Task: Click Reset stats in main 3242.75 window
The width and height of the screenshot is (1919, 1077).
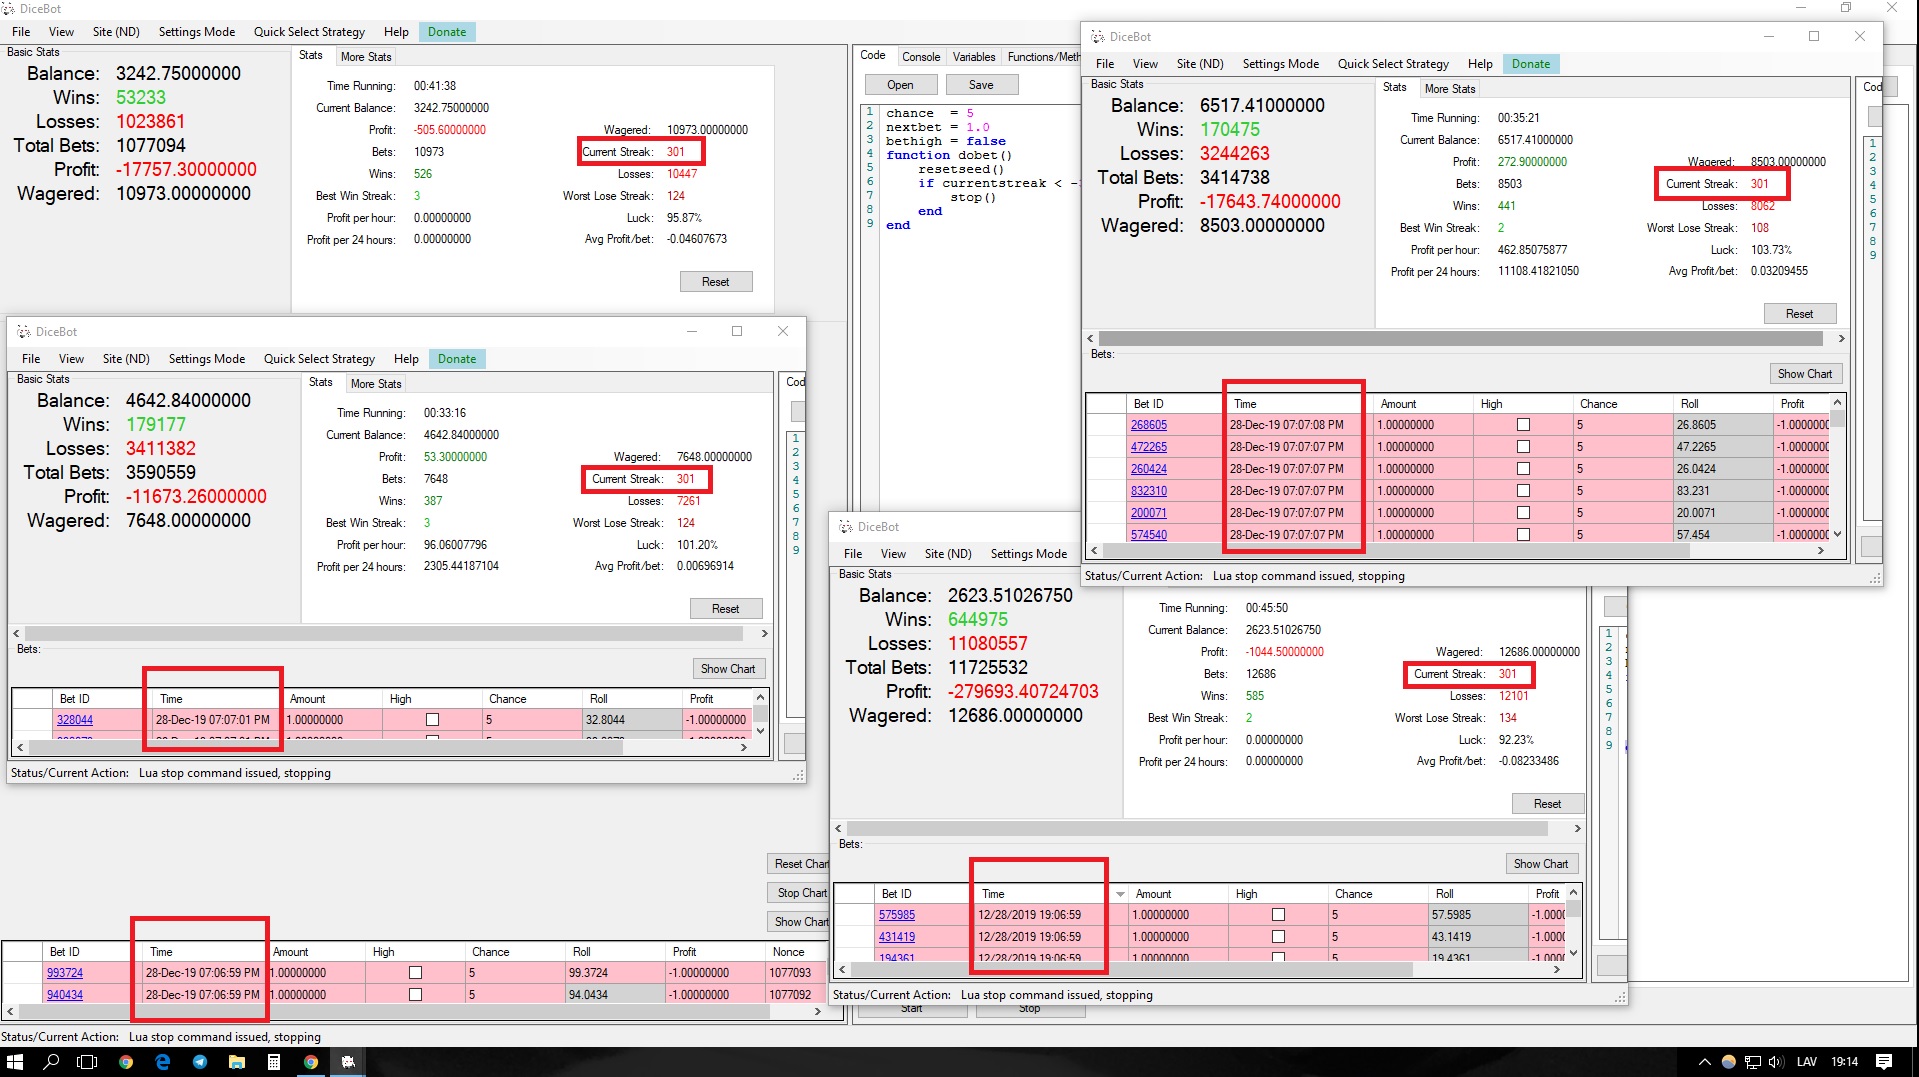Action: pos(716,282)
